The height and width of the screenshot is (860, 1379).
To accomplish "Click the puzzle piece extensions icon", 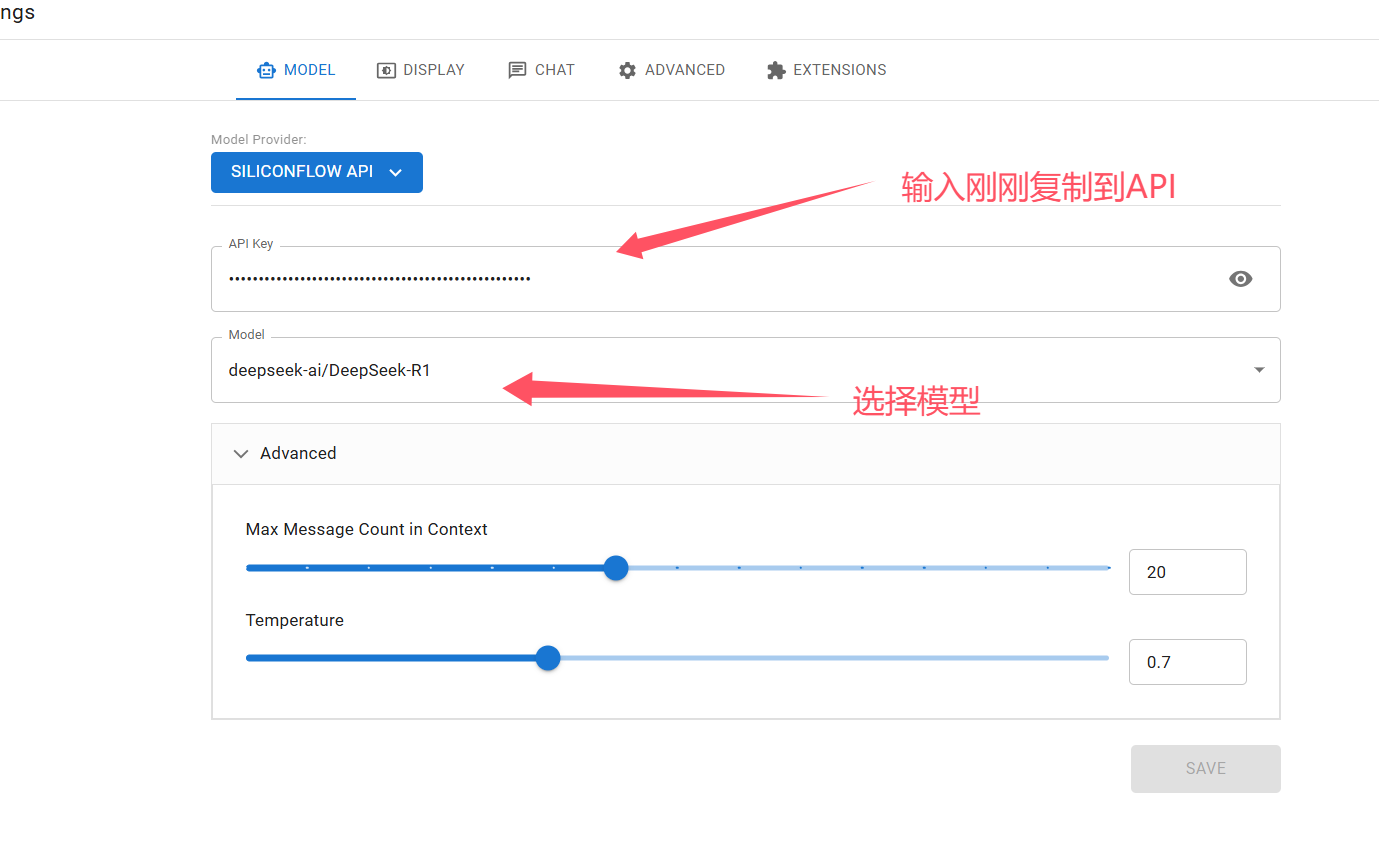I will [776, 70].
